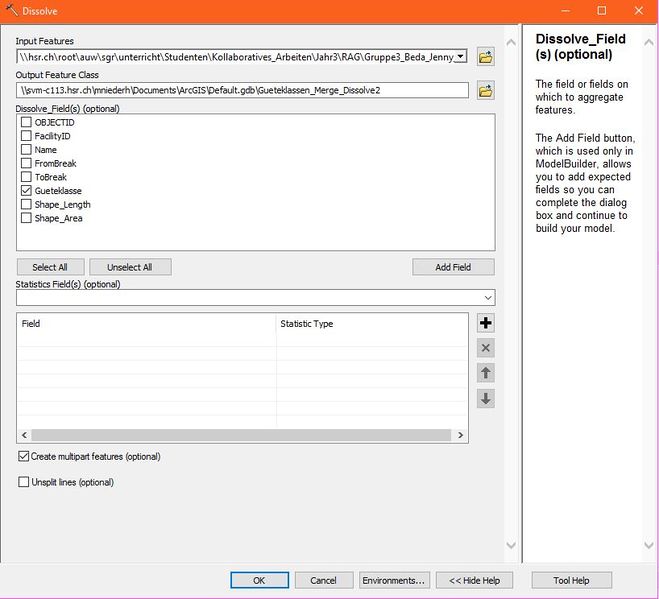Toggle Create multipart features option

pyautogui.click(x=24, y=456)
